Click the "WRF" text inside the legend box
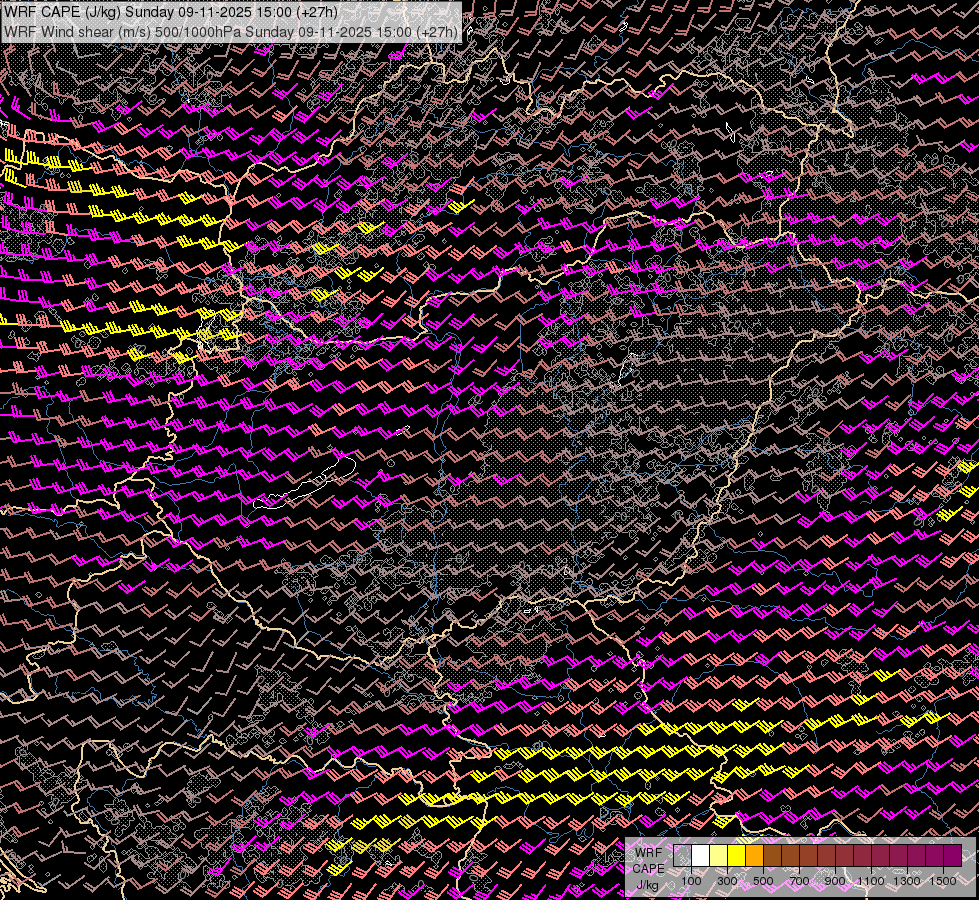The height and width of the screenshot is (900, 979). pyautogui.click(x=647, y=852)
